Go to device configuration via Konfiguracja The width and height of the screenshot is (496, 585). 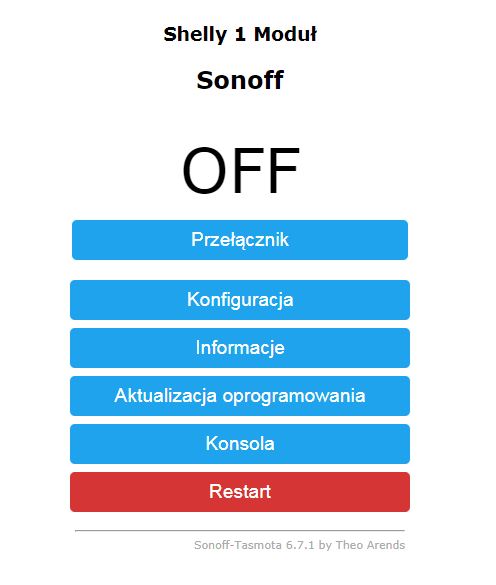[240, 300]
